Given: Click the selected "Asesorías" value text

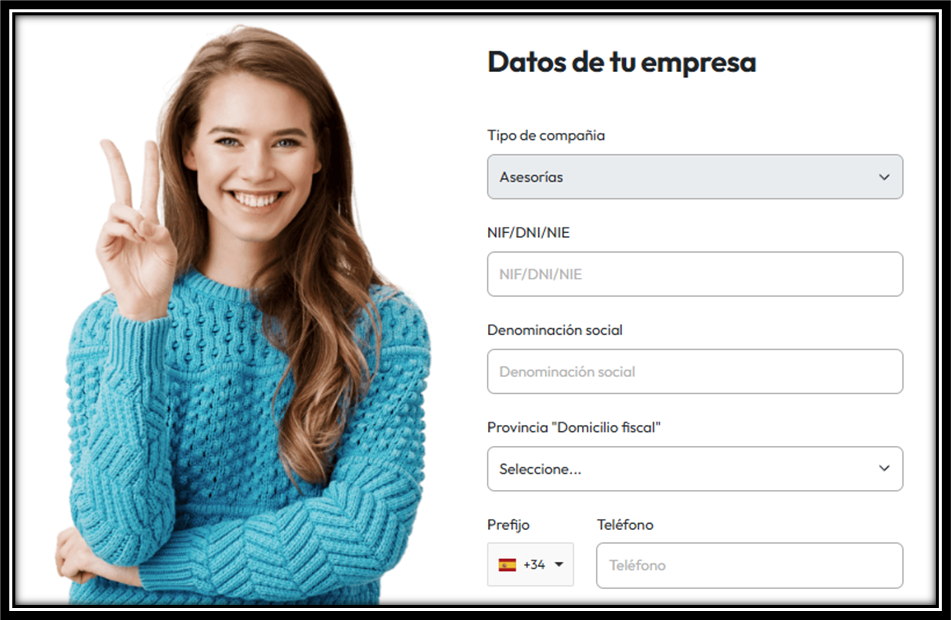Looking at the screenshot, I should [531, 177].
